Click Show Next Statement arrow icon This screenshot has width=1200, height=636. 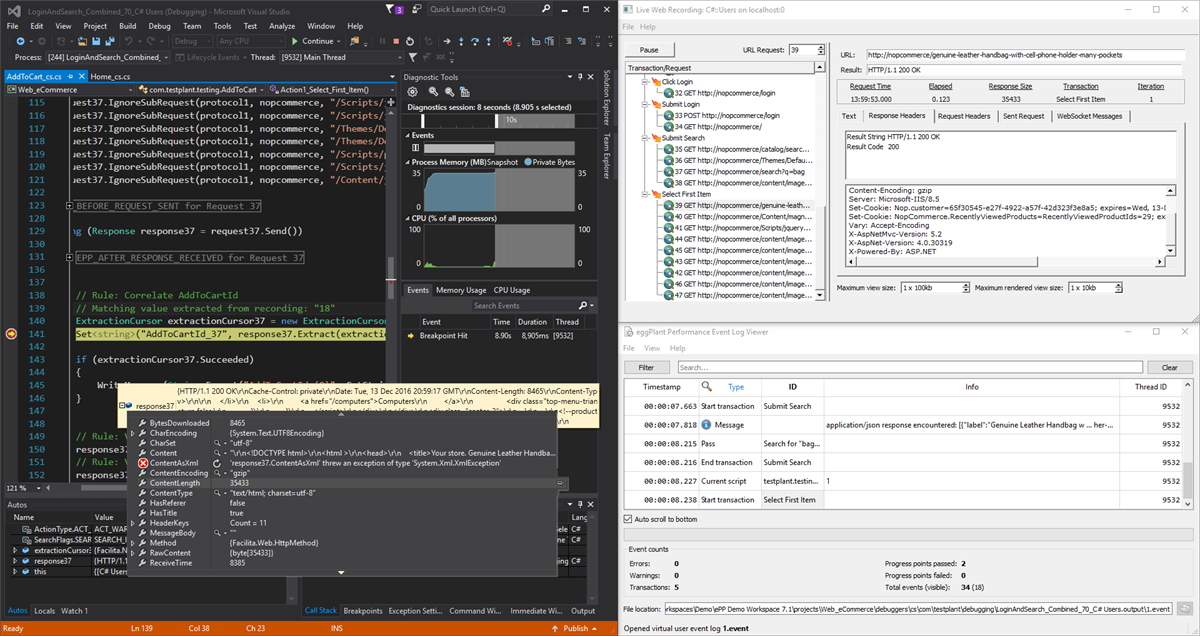446,41
